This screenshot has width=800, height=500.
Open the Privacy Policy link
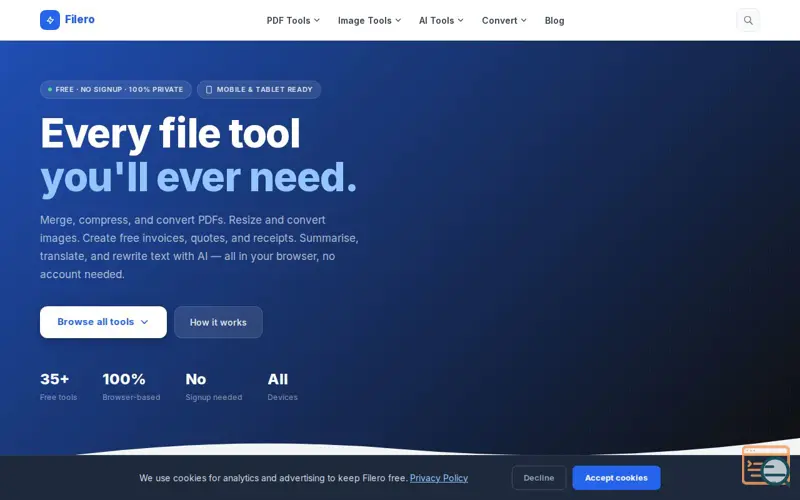(x=439, y=478)
